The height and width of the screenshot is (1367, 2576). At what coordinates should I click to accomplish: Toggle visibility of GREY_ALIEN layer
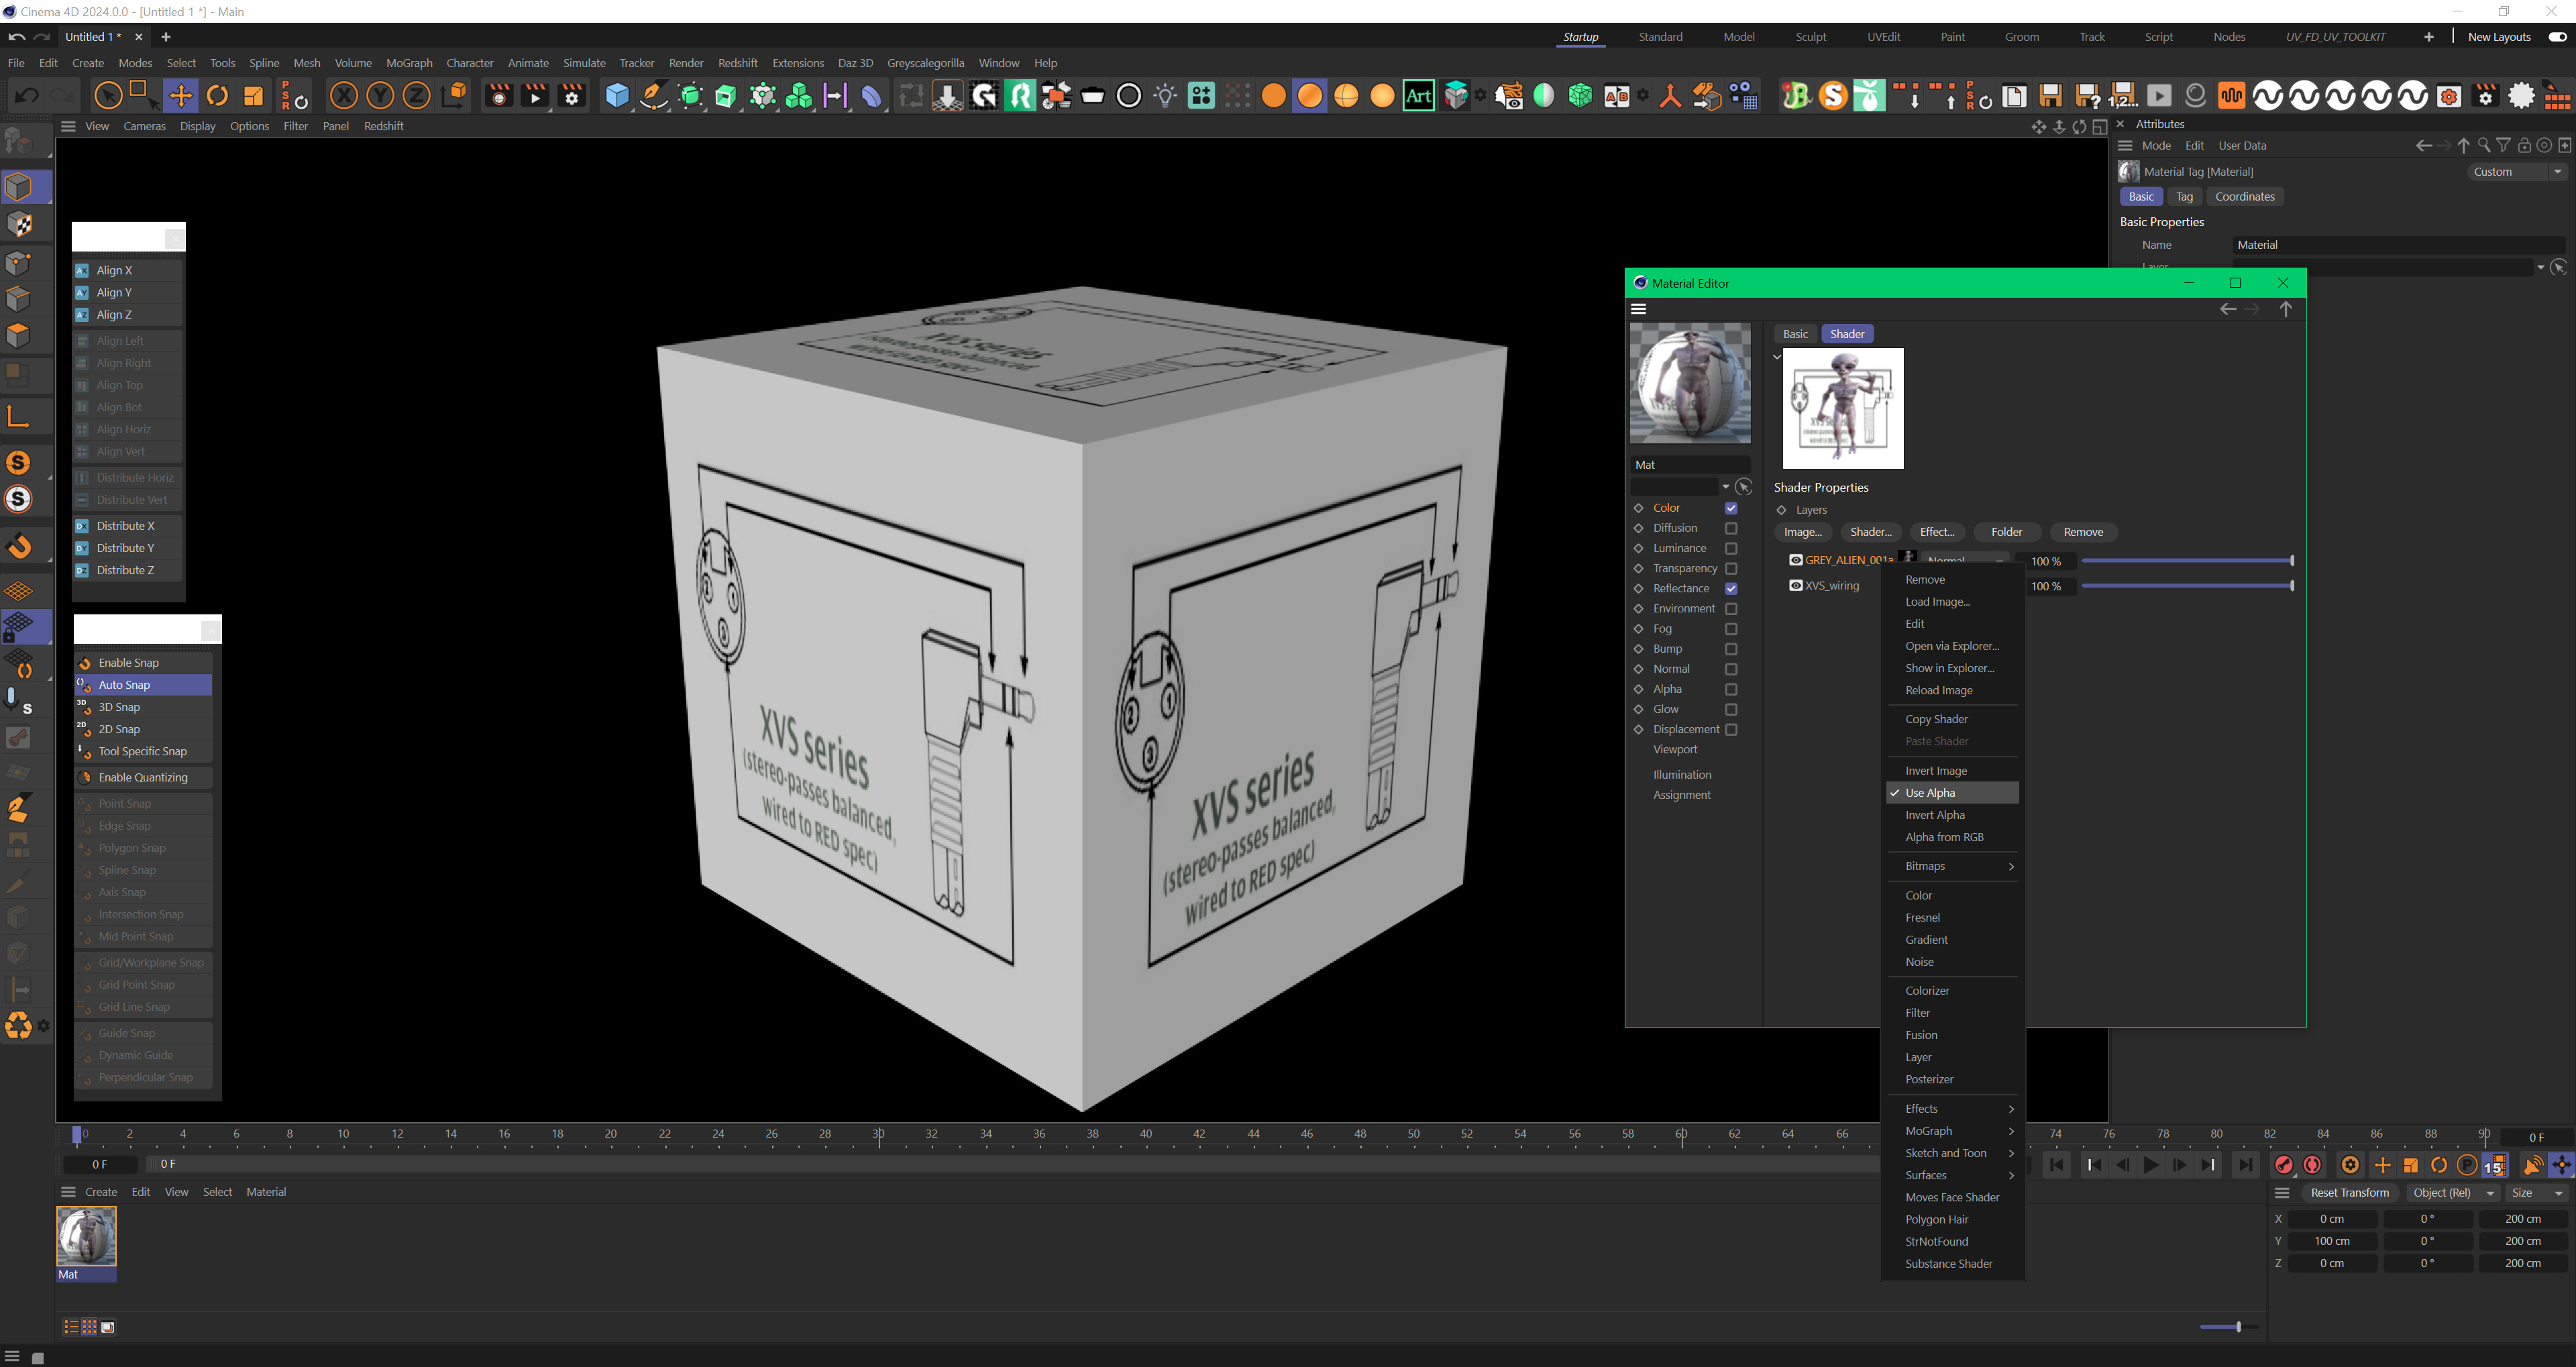click(x=1796, y=560)
